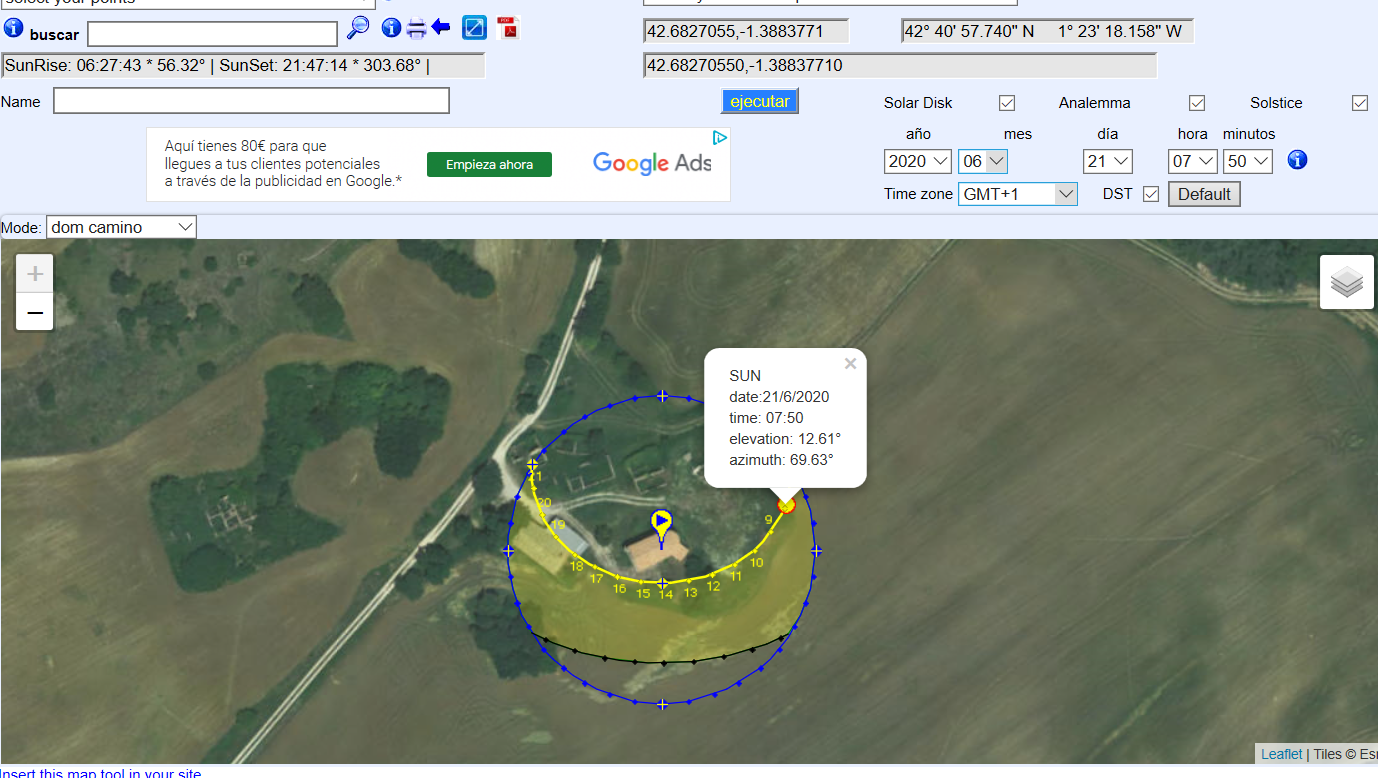
Task: Focus the buscar search input field
Action: (213, 34)
